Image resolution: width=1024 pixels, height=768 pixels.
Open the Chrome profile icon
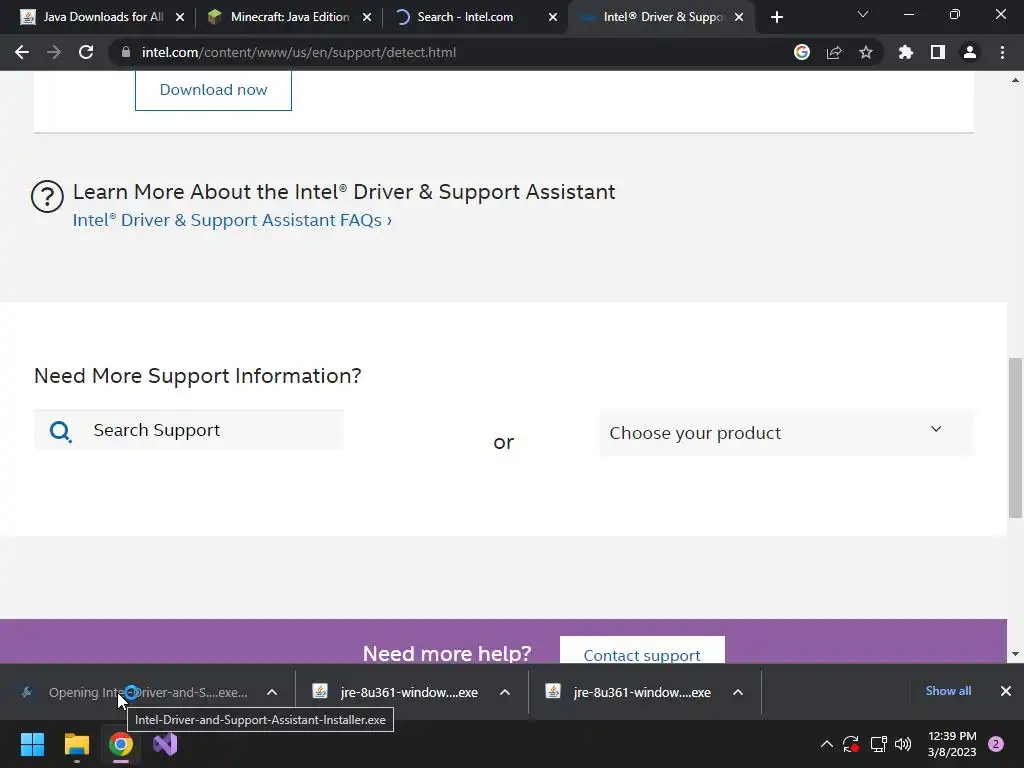tap(970, 52)
